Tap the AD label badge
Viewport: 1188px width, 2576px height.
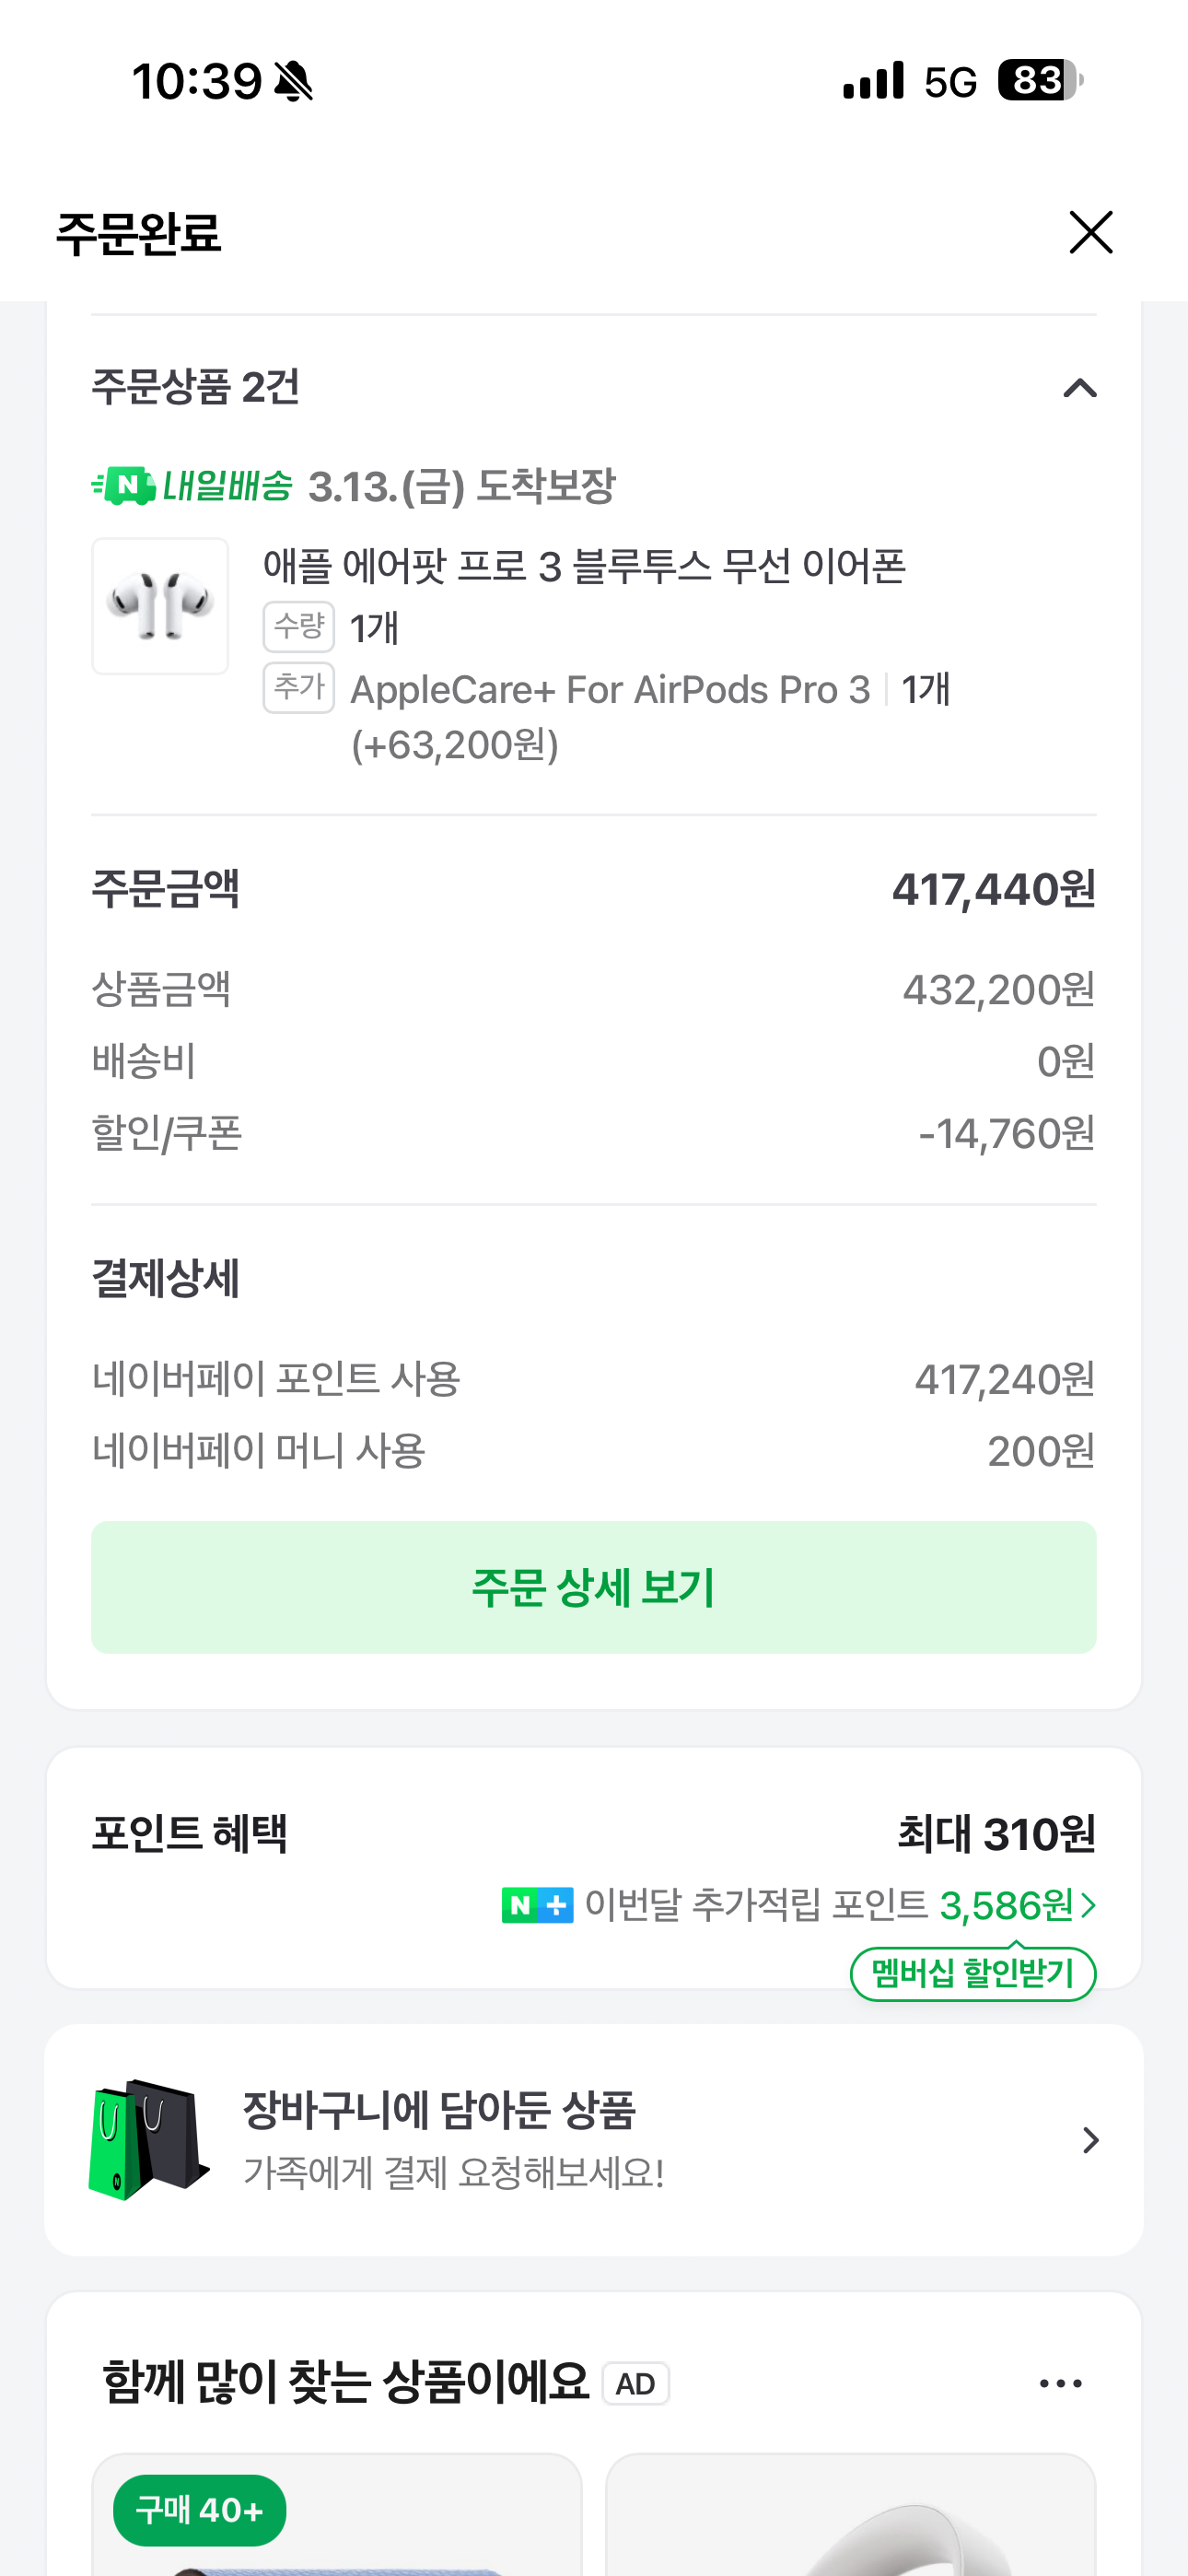tap(636, 2384)
